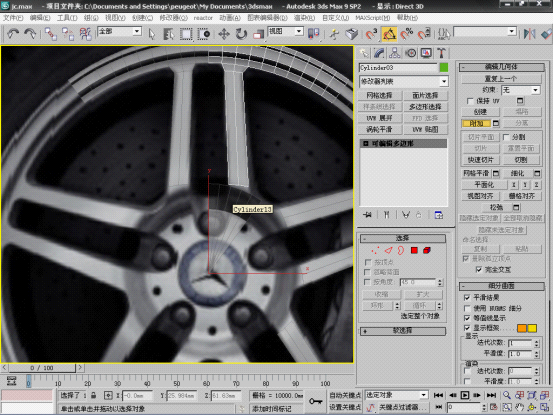Viewport: 553px width, 415px height.
Task: Open the 渲染 menu
Action: click(x=304, y=18)
